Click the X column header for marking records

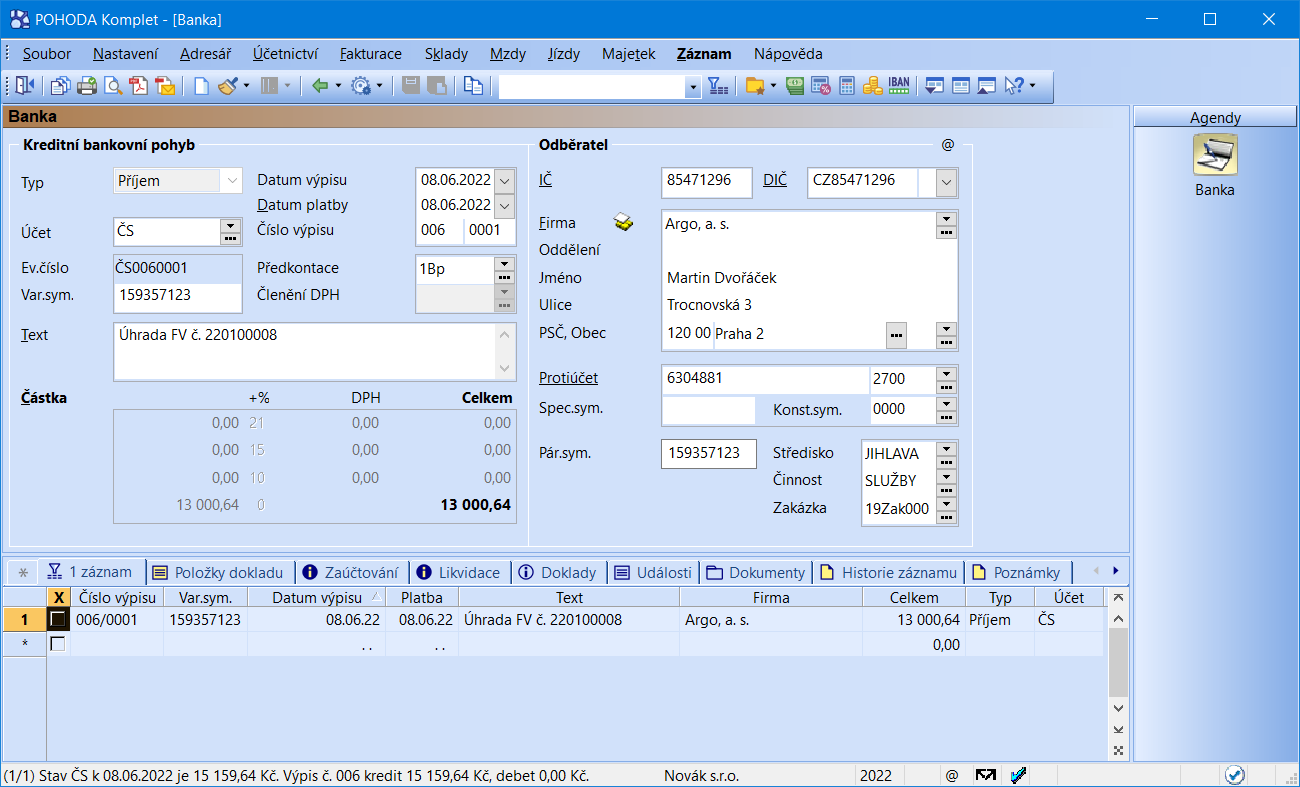pyautogui.click(x=58, y=598)
